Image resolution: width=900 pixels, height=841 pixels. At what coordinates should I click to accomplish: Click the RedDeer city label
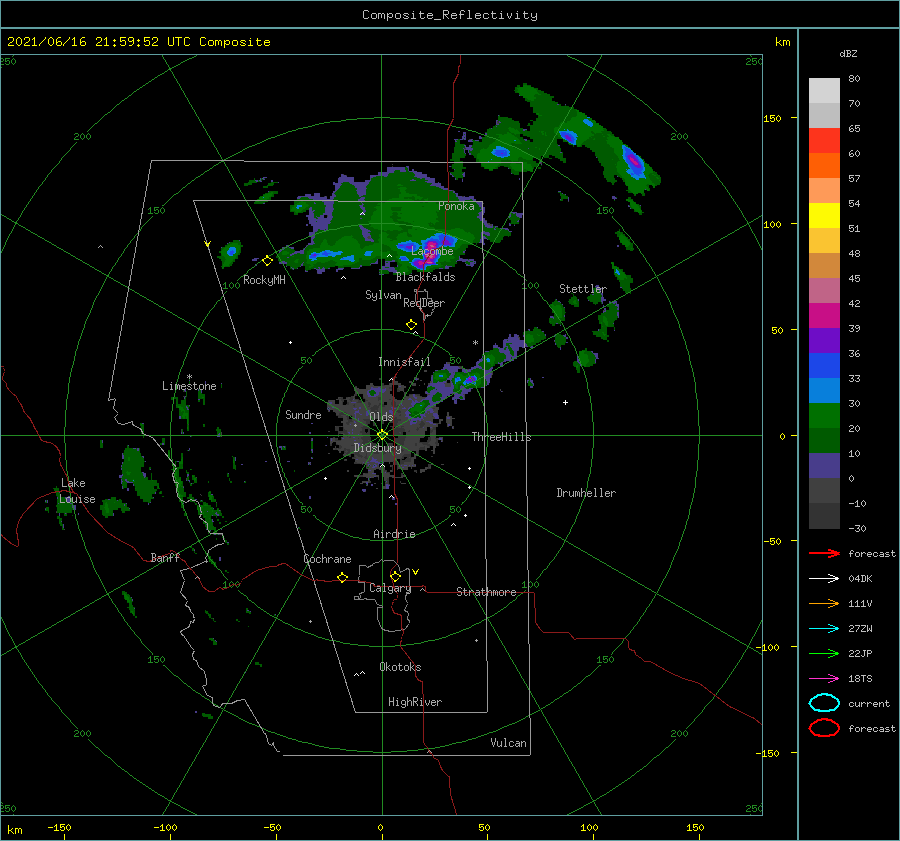pyautogui.click(x=424, y=303)
